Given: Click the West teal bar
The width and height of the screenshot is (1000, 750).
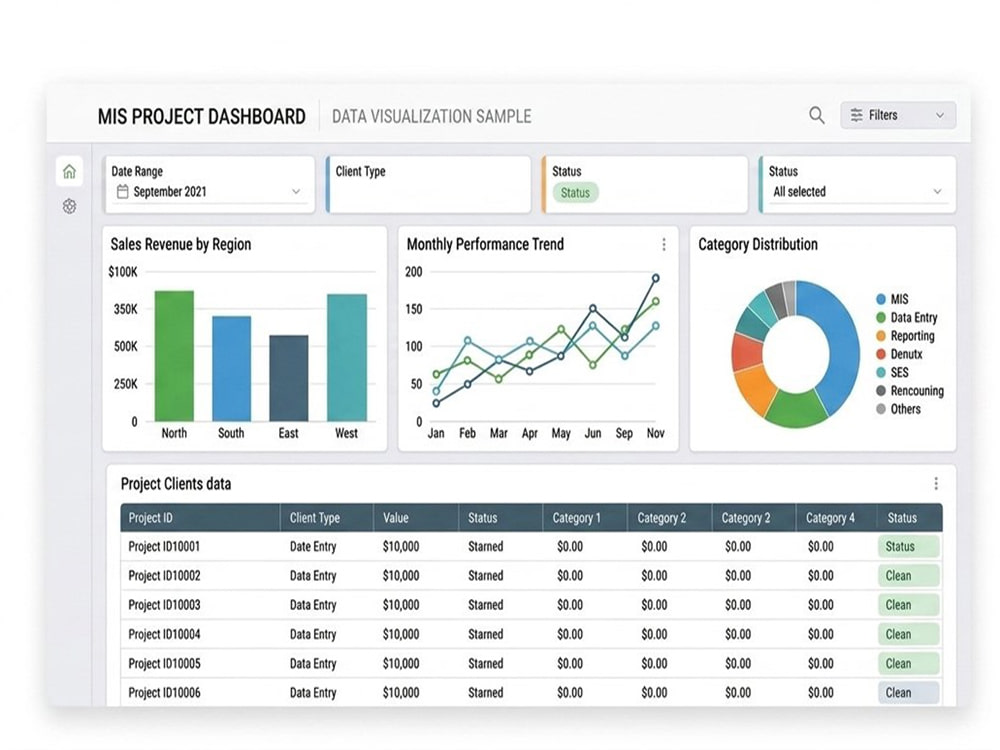Looking at the screenshot, I should pos(347,357).
